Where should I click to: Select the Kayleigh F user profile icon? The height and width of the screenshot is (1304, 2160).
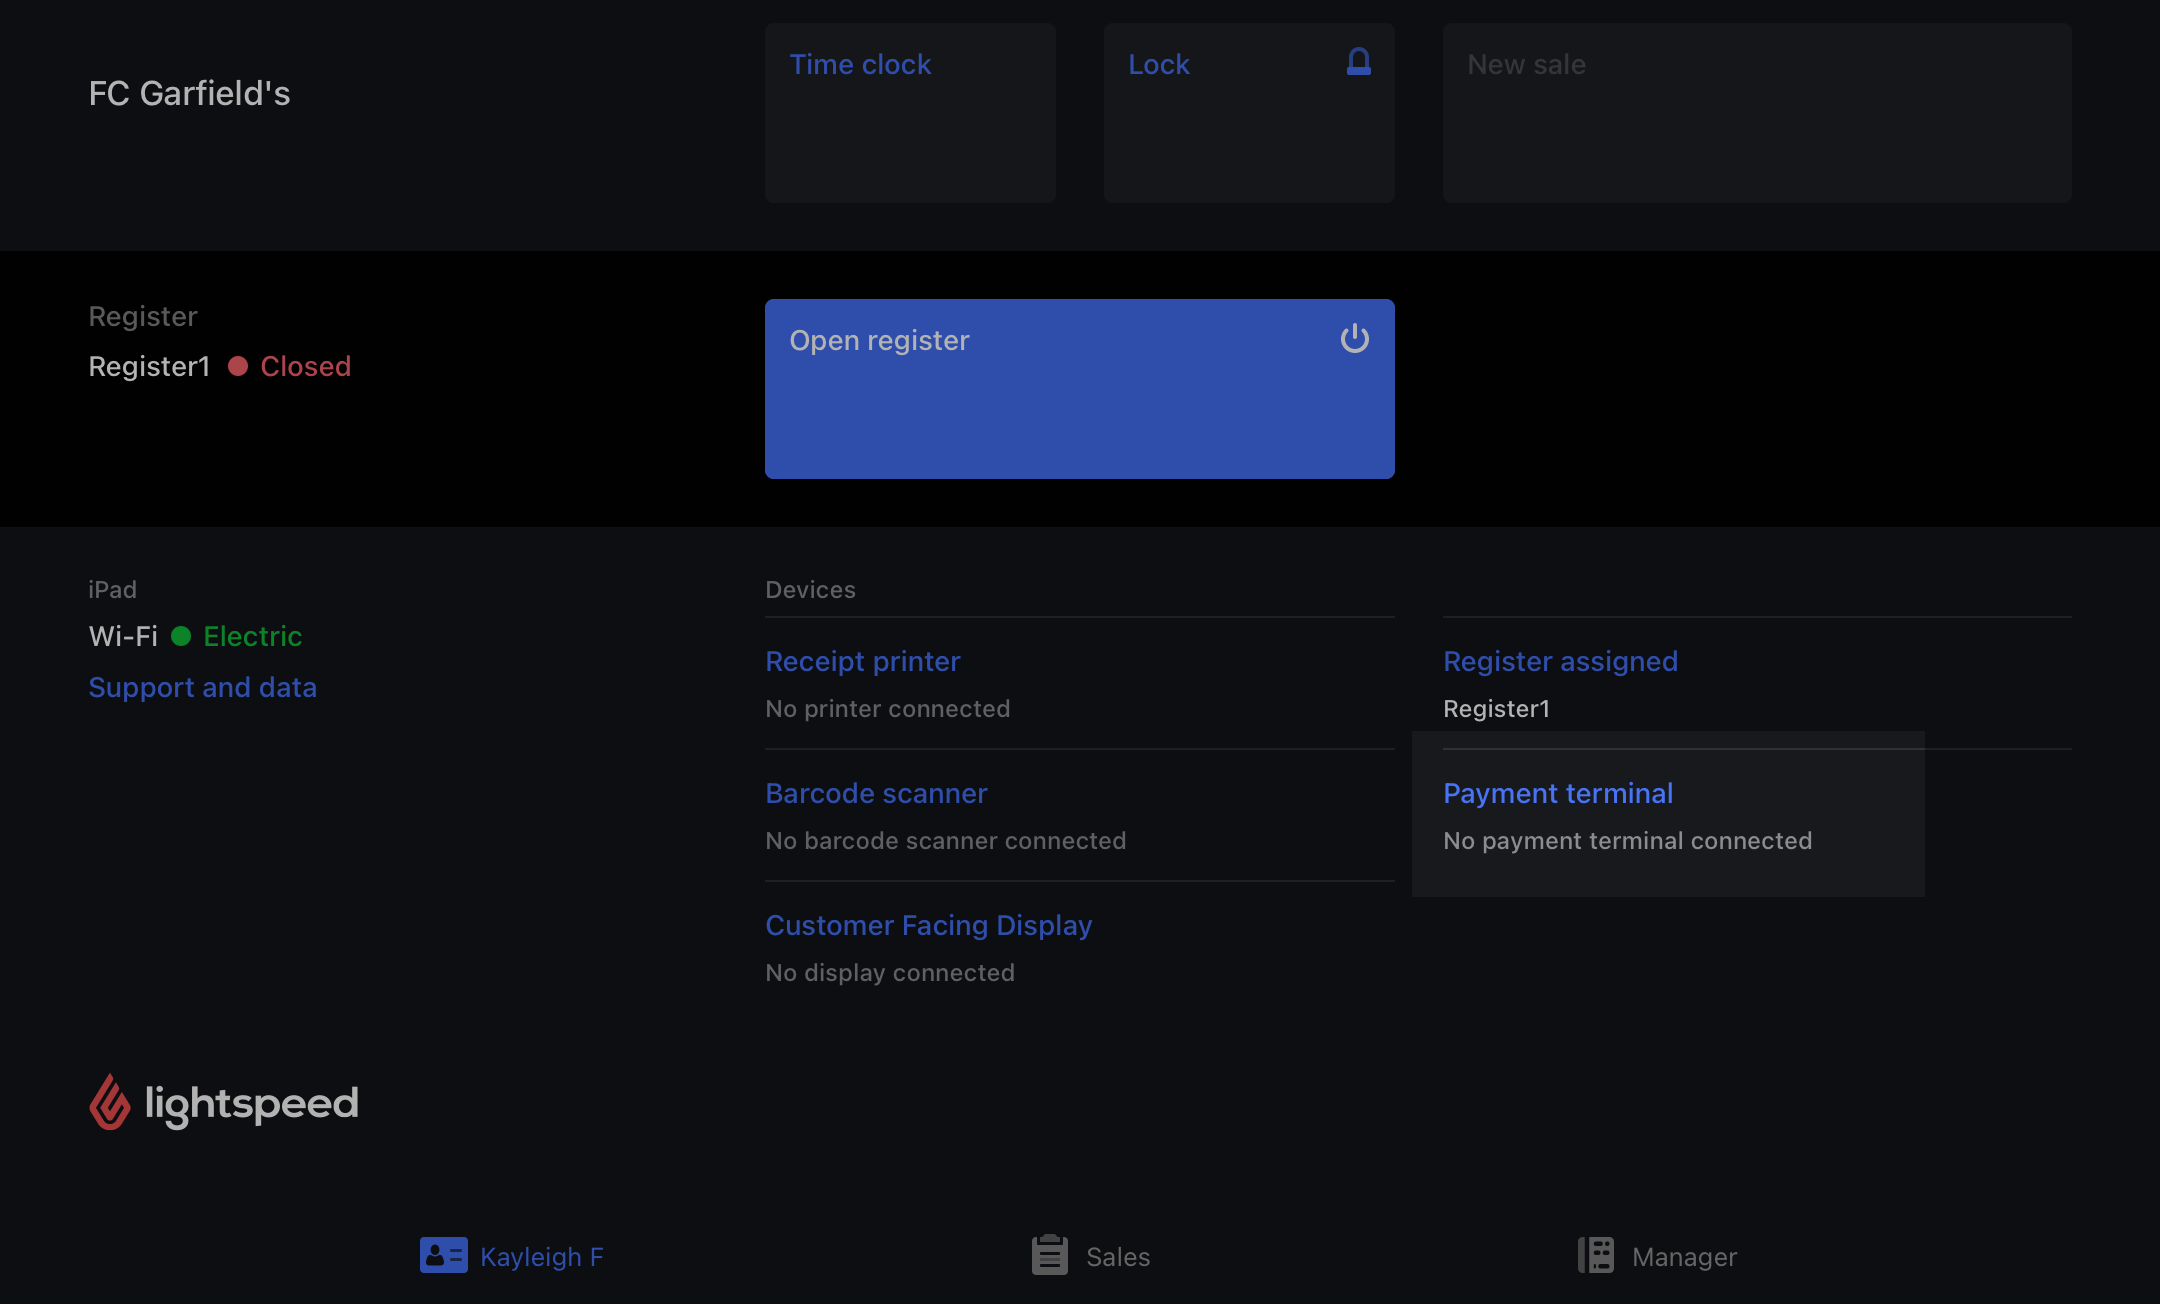[x=444, y=1255]
